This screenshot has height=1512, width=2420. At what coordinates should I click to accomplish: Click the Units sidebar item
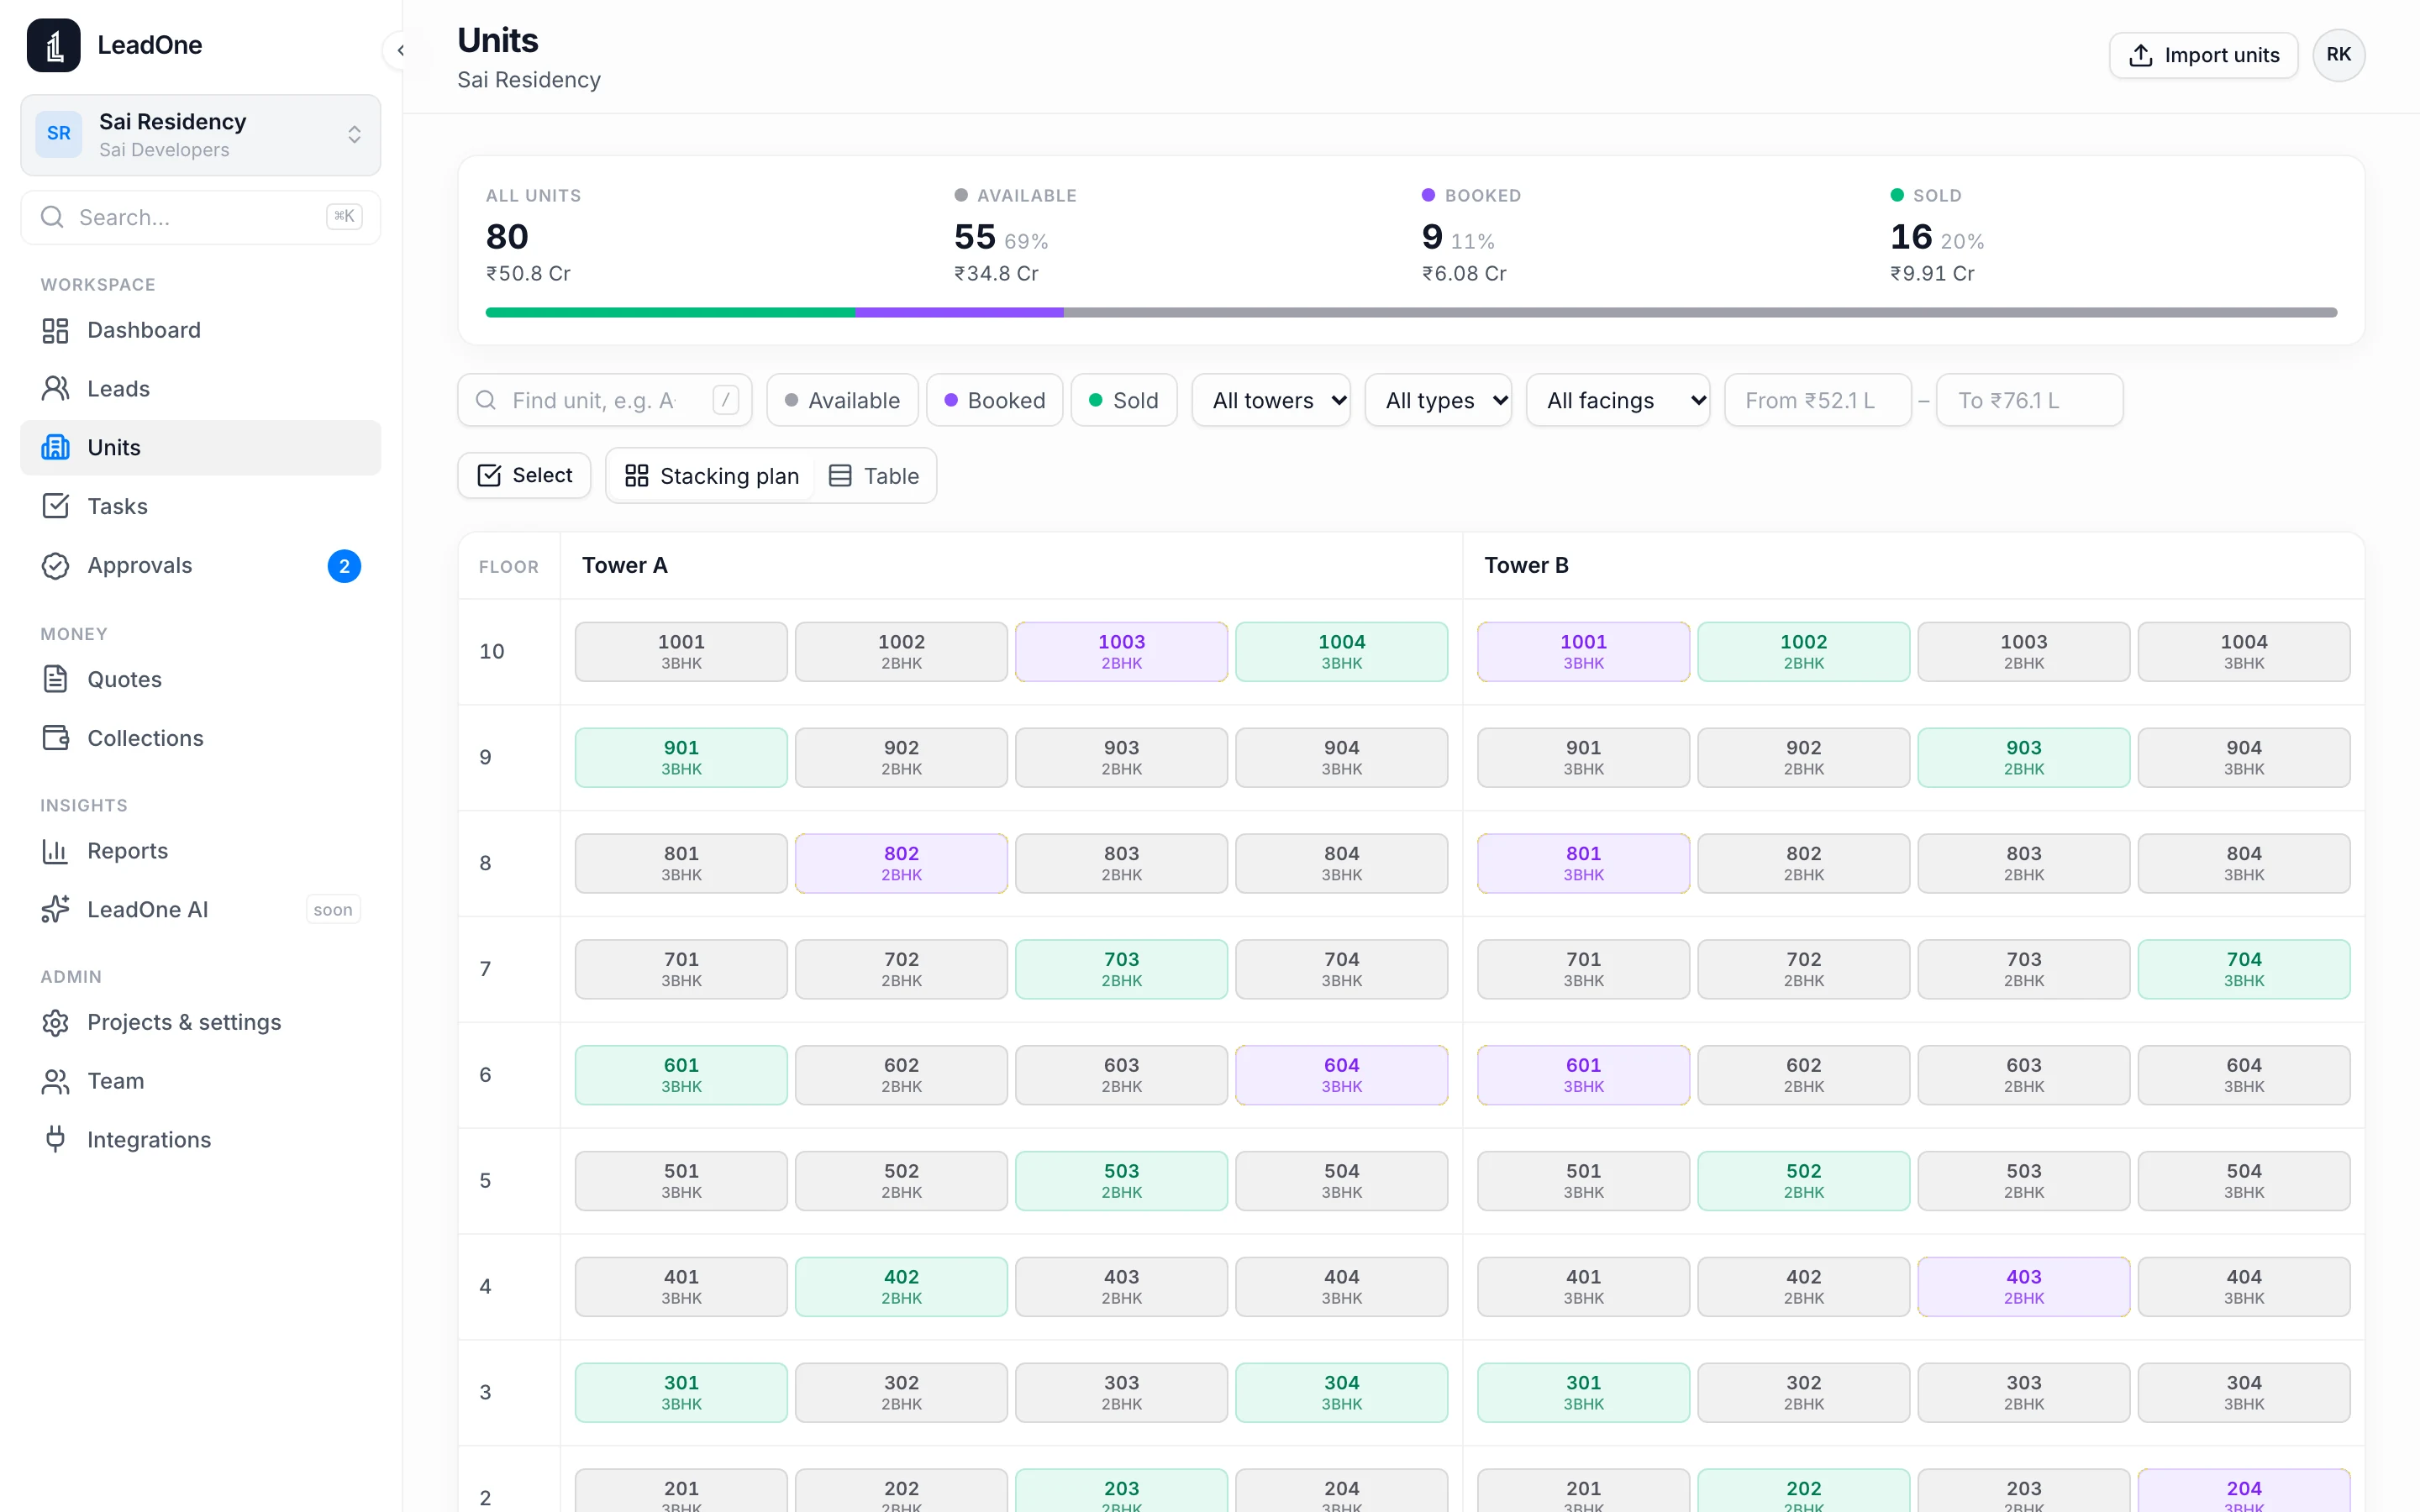tap(200, 447)
